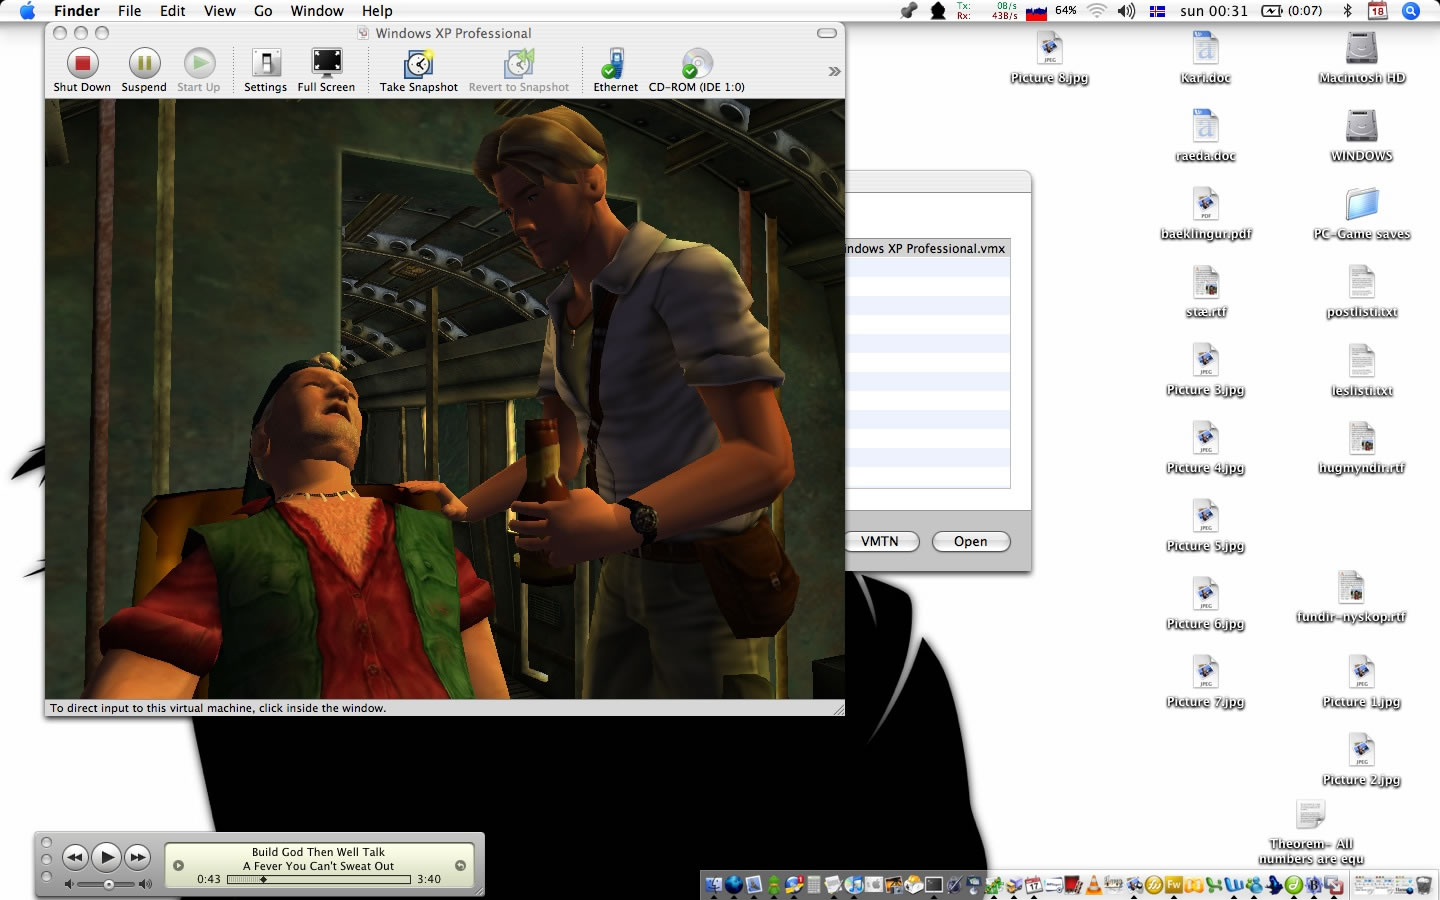Click inside the virtual machine display
The height and width of the screenshot is (900, 1440).
coord(444,398)
